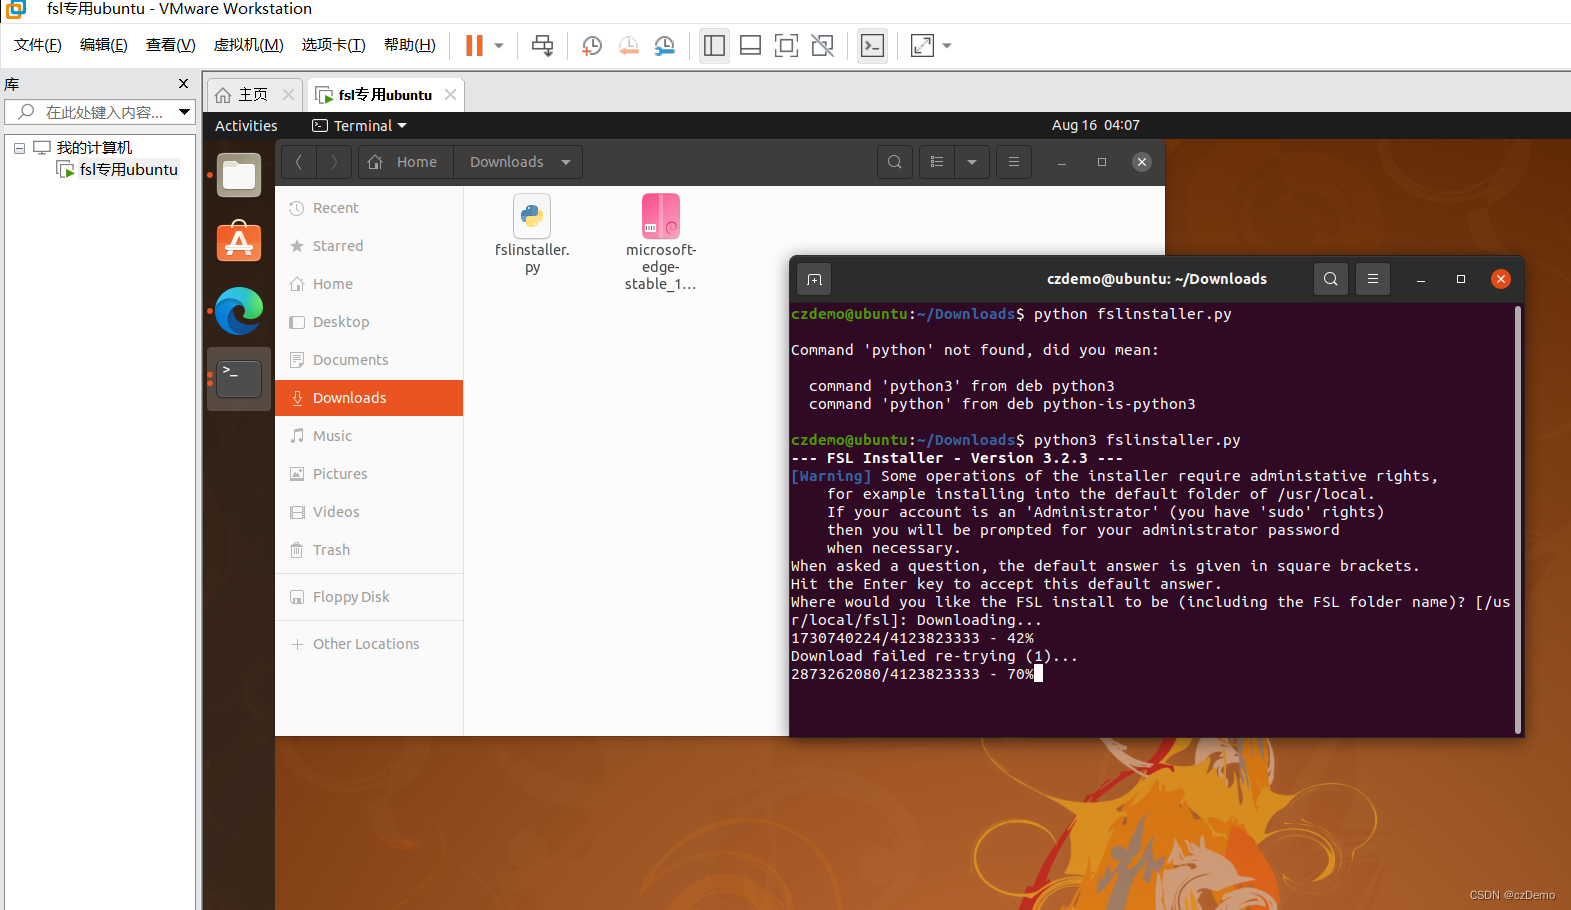Open Ubuntu Software from the dock
Viewport: 1571px width, 910px height.
[x=239, y=242]
